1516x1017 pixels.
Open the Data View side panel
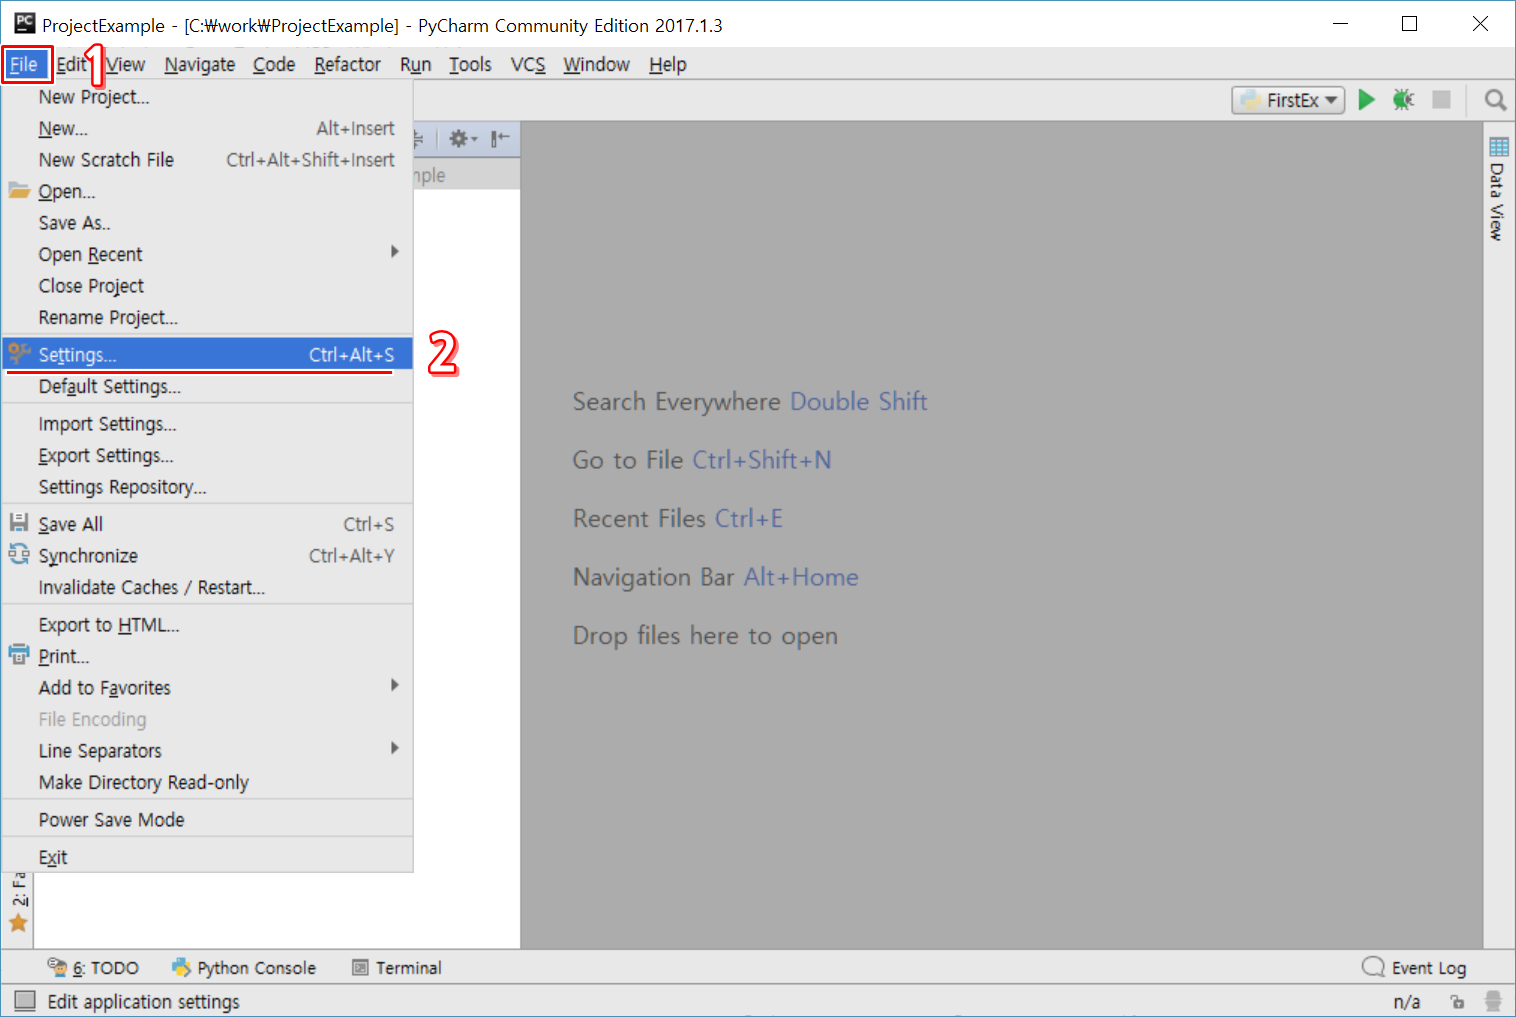pyautogui.click(x=1497, y=188)
